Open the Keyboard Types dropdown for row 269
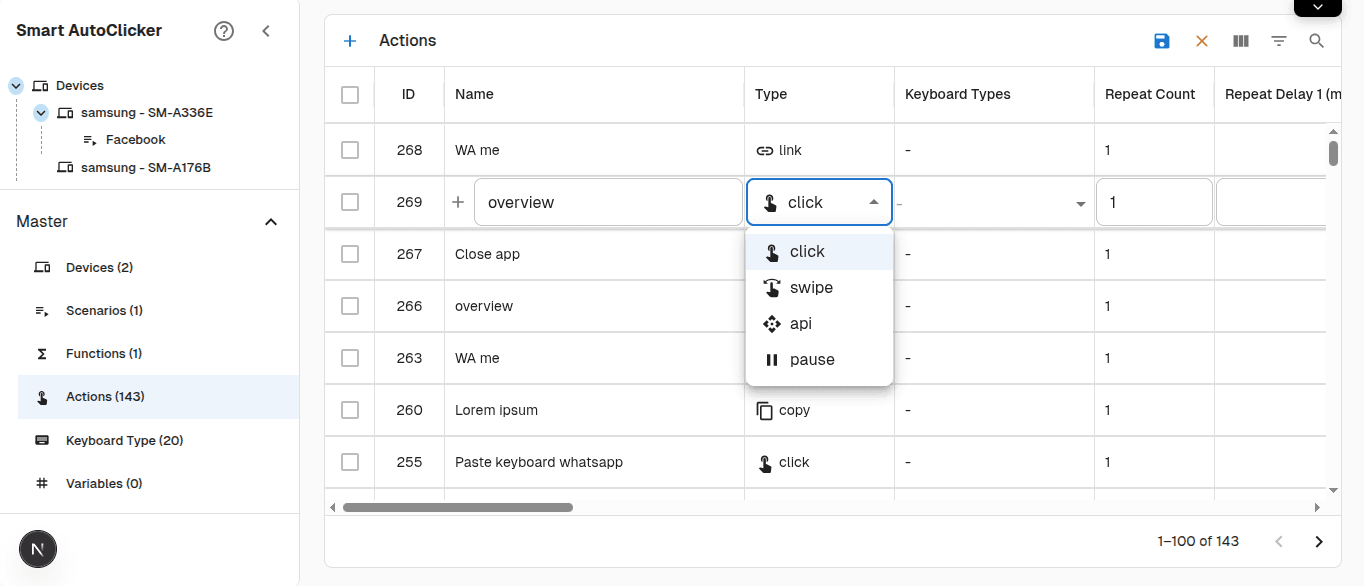The image size is (1364, 586). 1080,202
